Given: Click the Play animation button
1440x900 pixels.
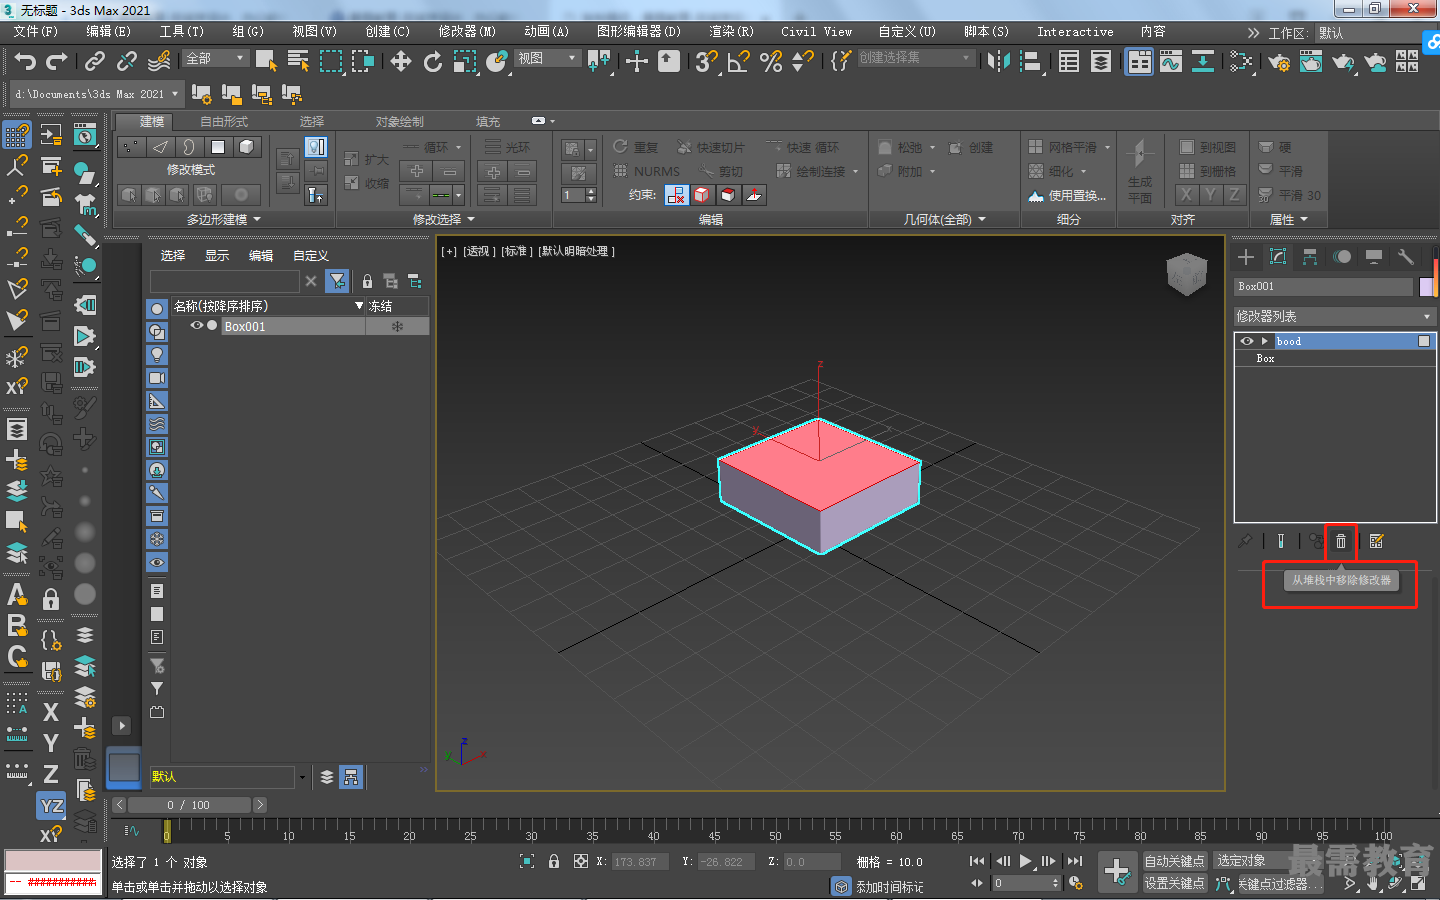Looking at the screenshot, I should point(1025,861).
